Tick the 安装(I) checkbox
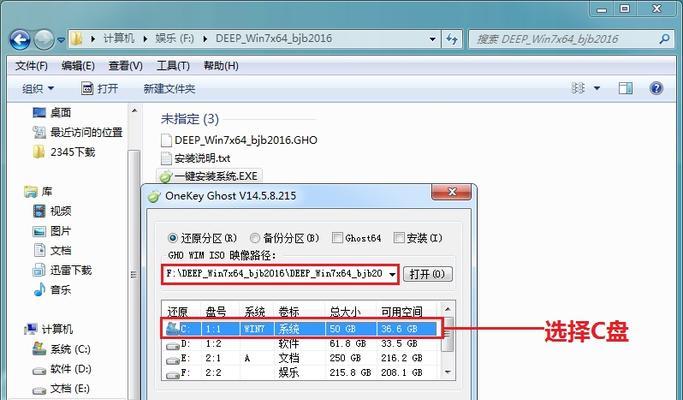683x400 pixels. point(398,238)
